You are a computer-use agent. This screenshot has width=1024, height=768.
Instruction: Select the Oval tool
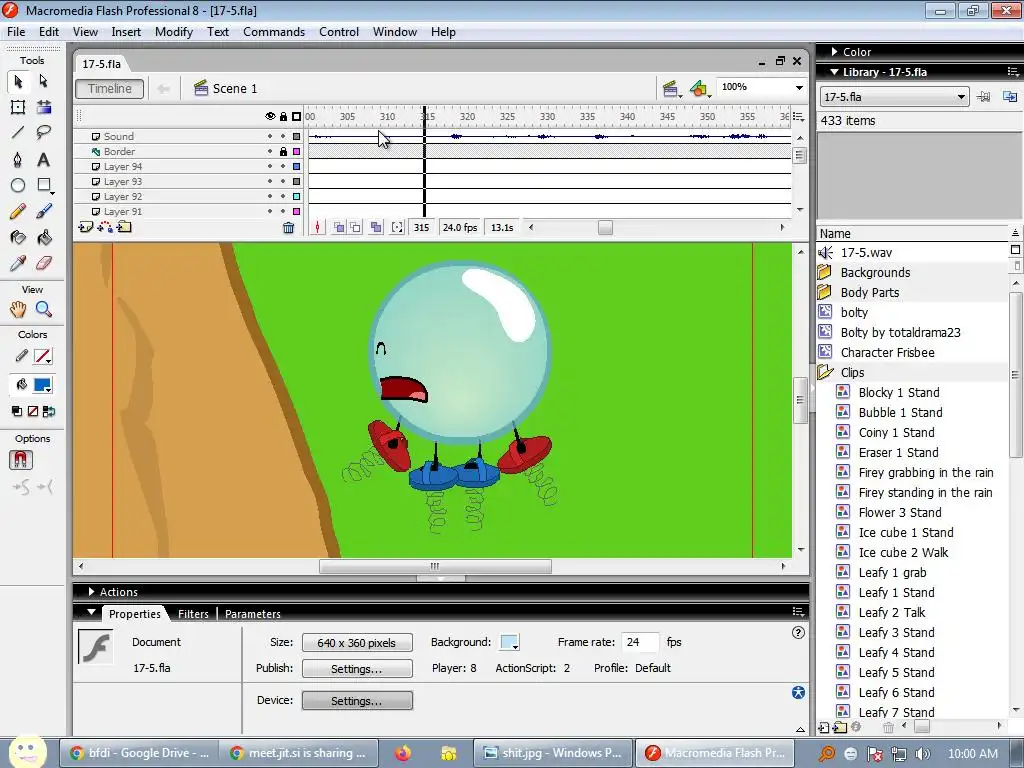coord(18,185)
